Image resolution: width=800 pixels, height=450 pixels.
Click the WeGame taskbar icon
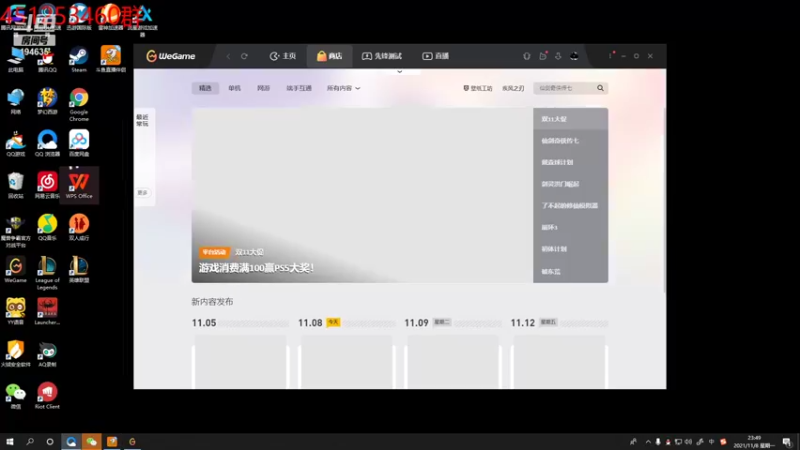click(132, 442)
